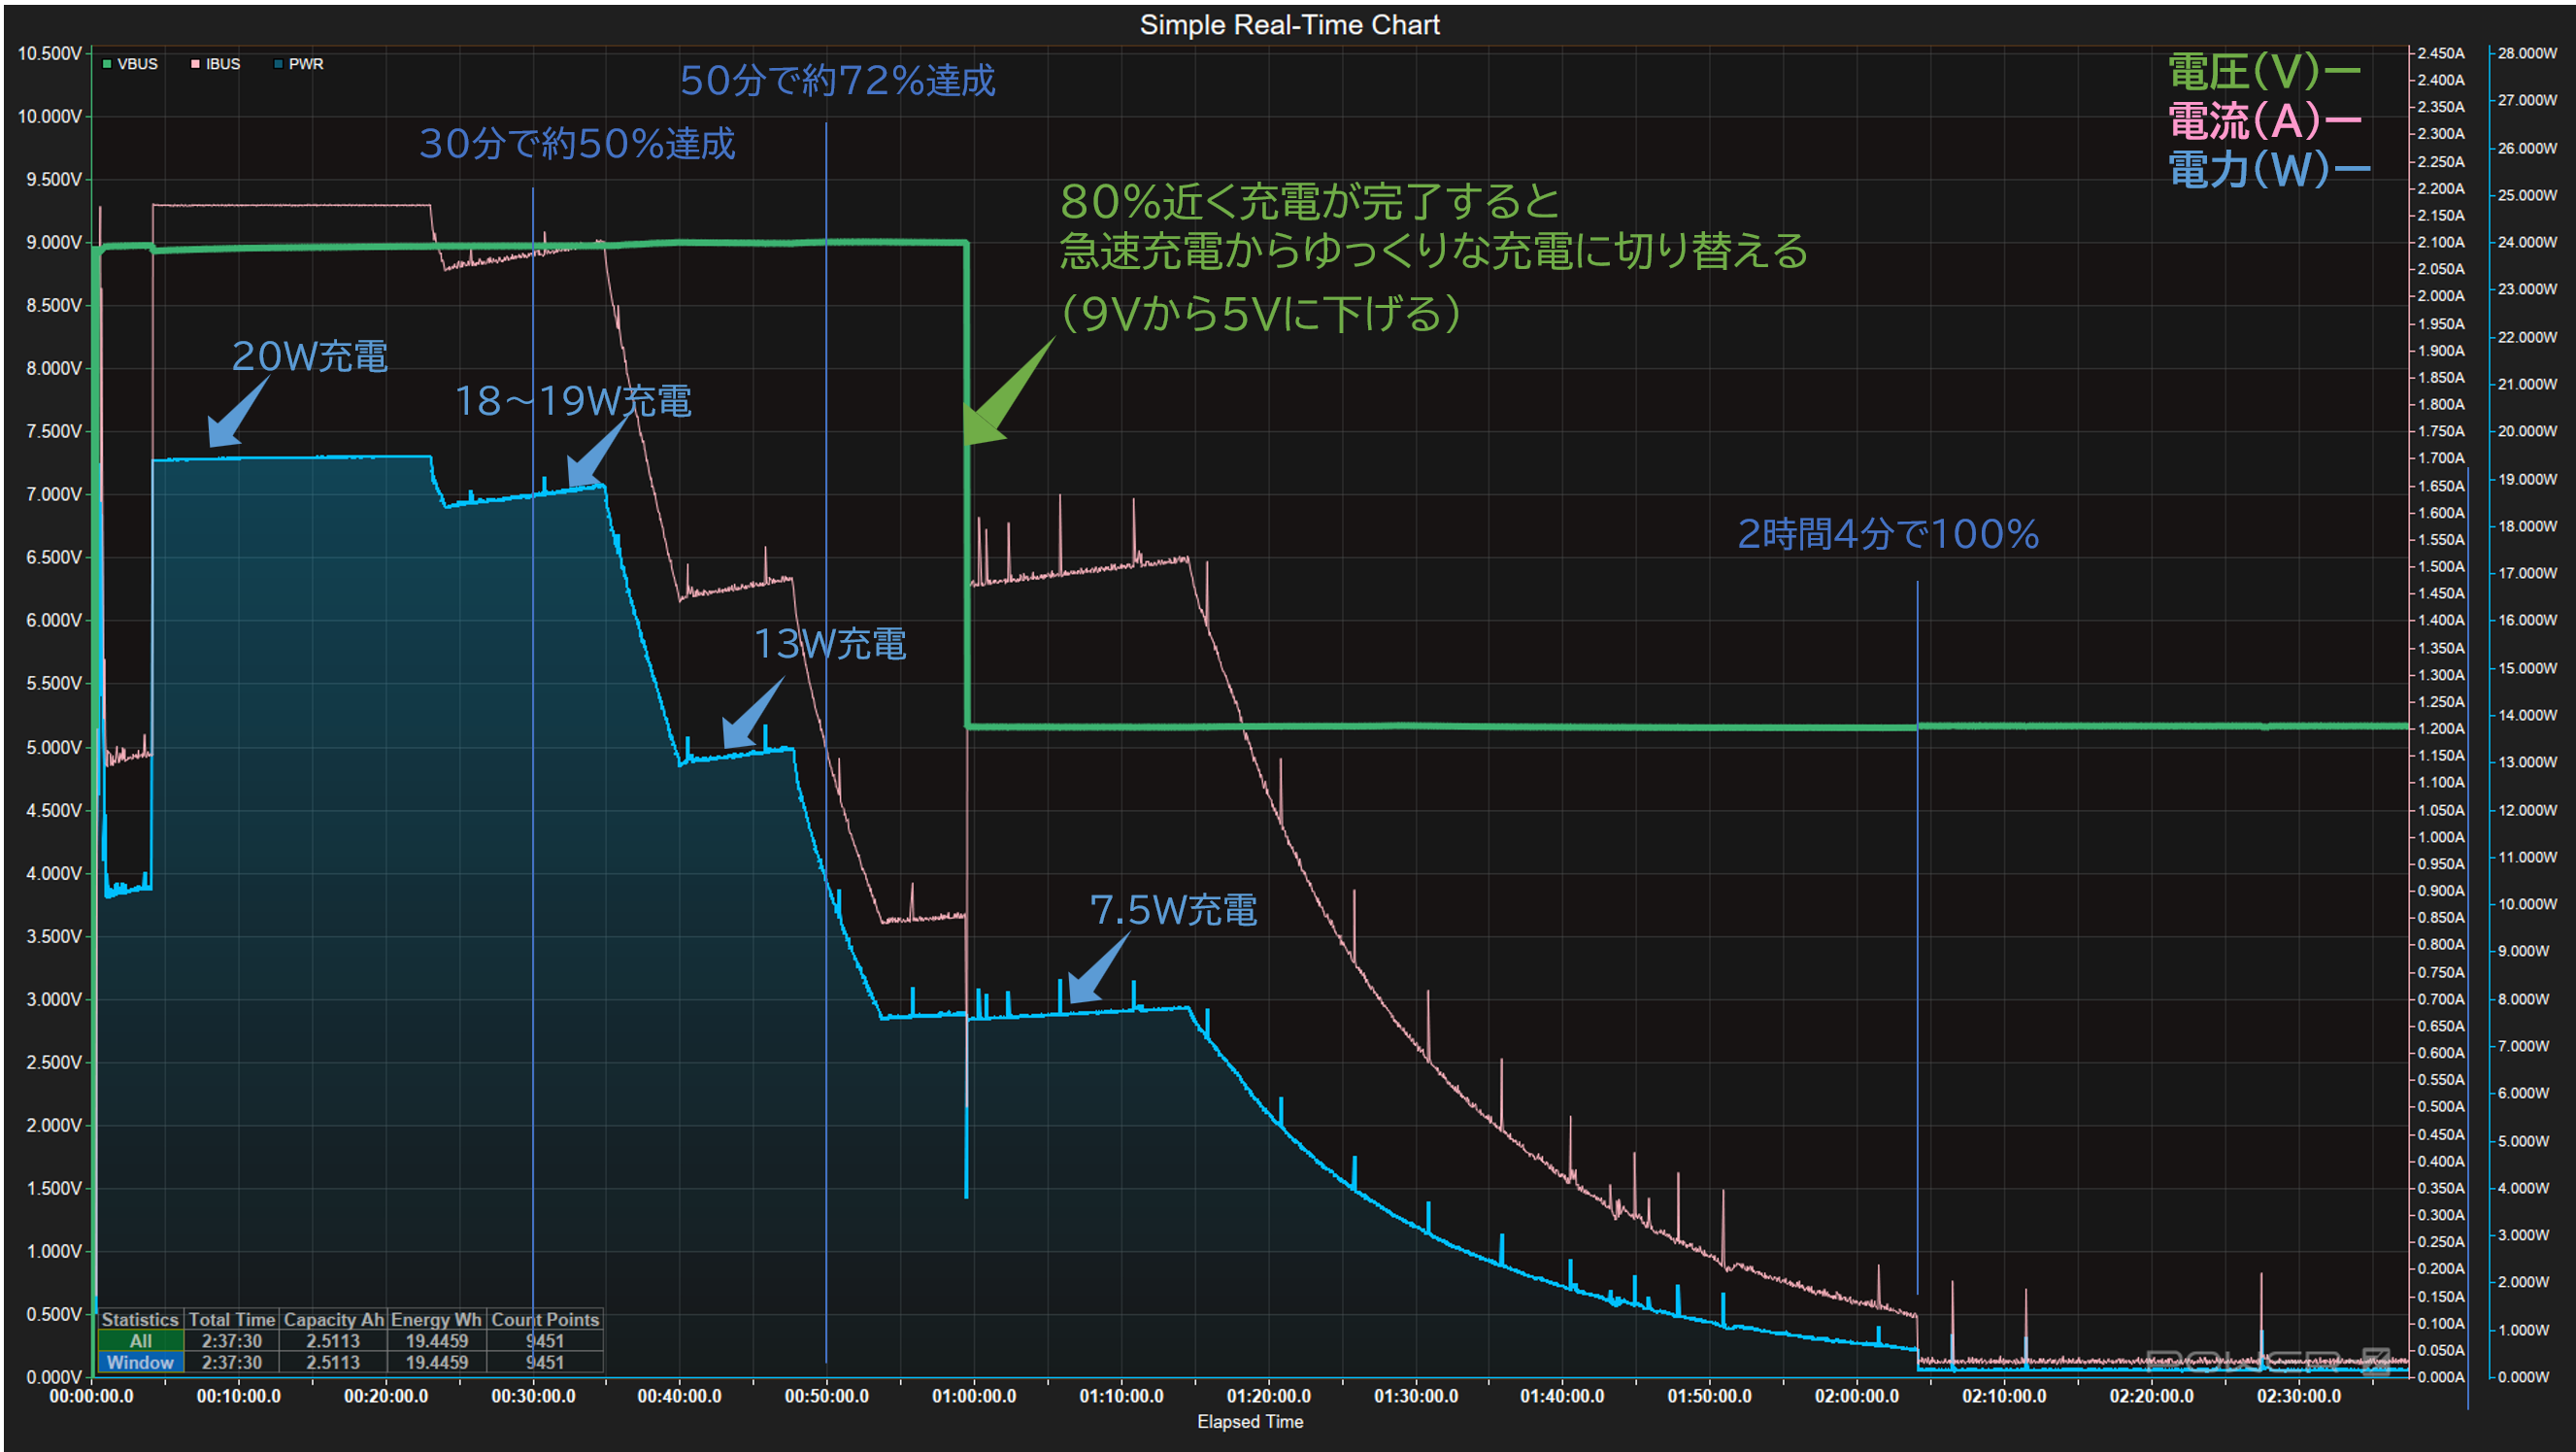Toggle the PWR series in legend
This screenshot has height=1452, width=2576.
coord(305,64)
